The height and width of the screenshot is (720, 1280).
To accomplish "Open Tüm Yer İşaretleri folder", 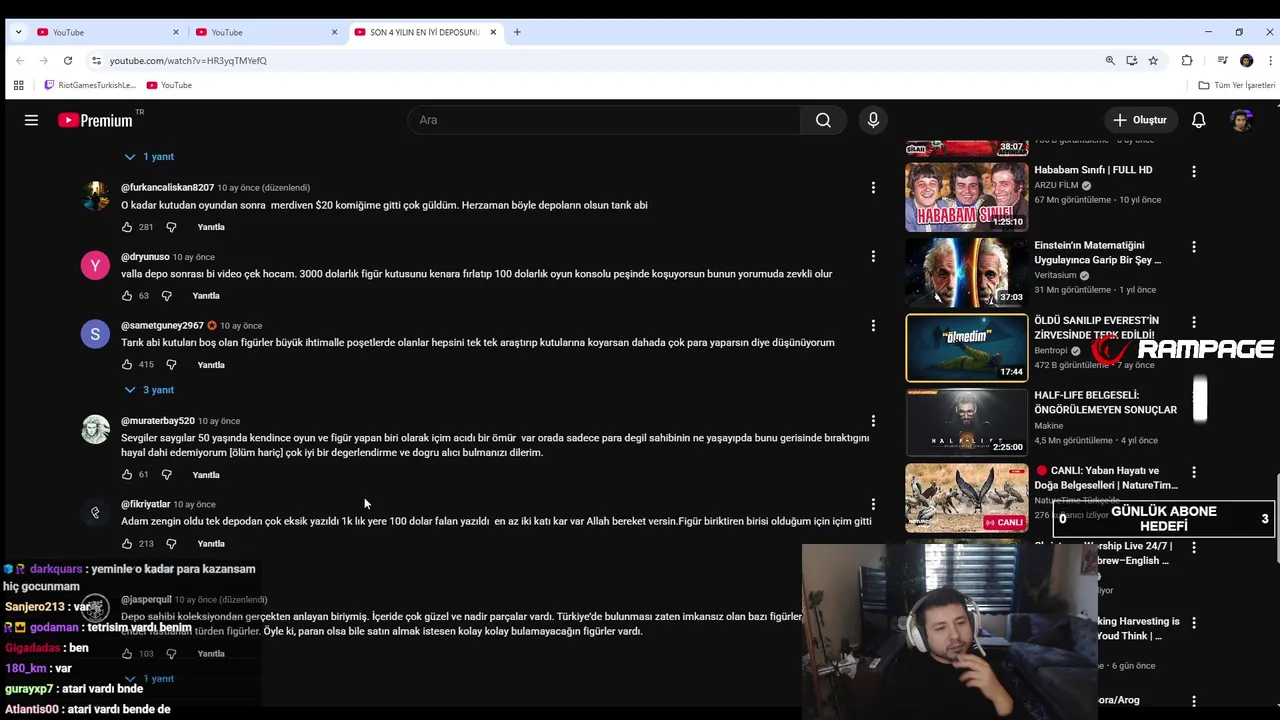I will click(x=1237, y=85).
